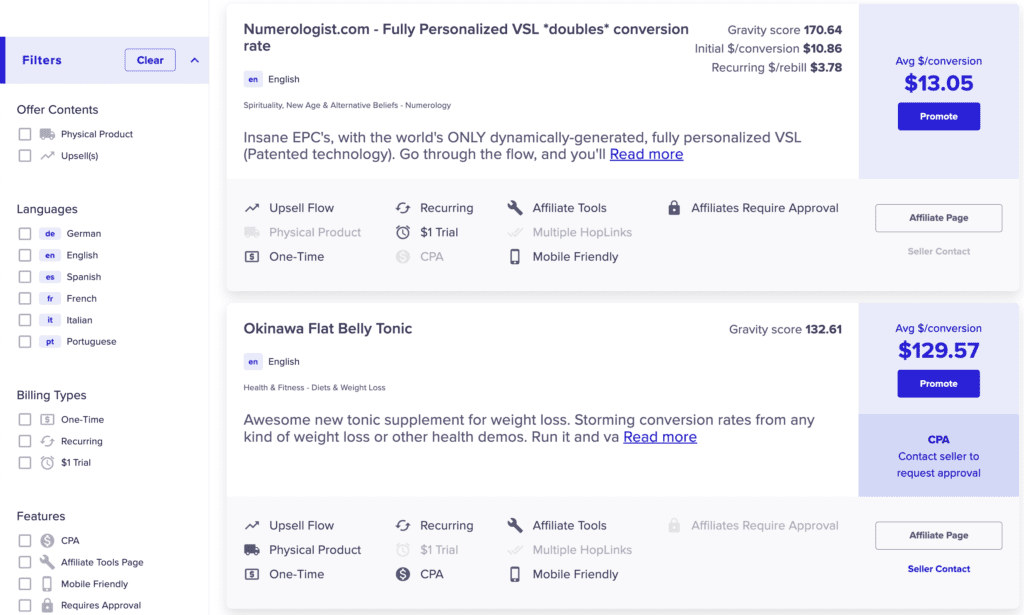
Task: Promote the Numerologist.com offer
Action: coord(938,116)
